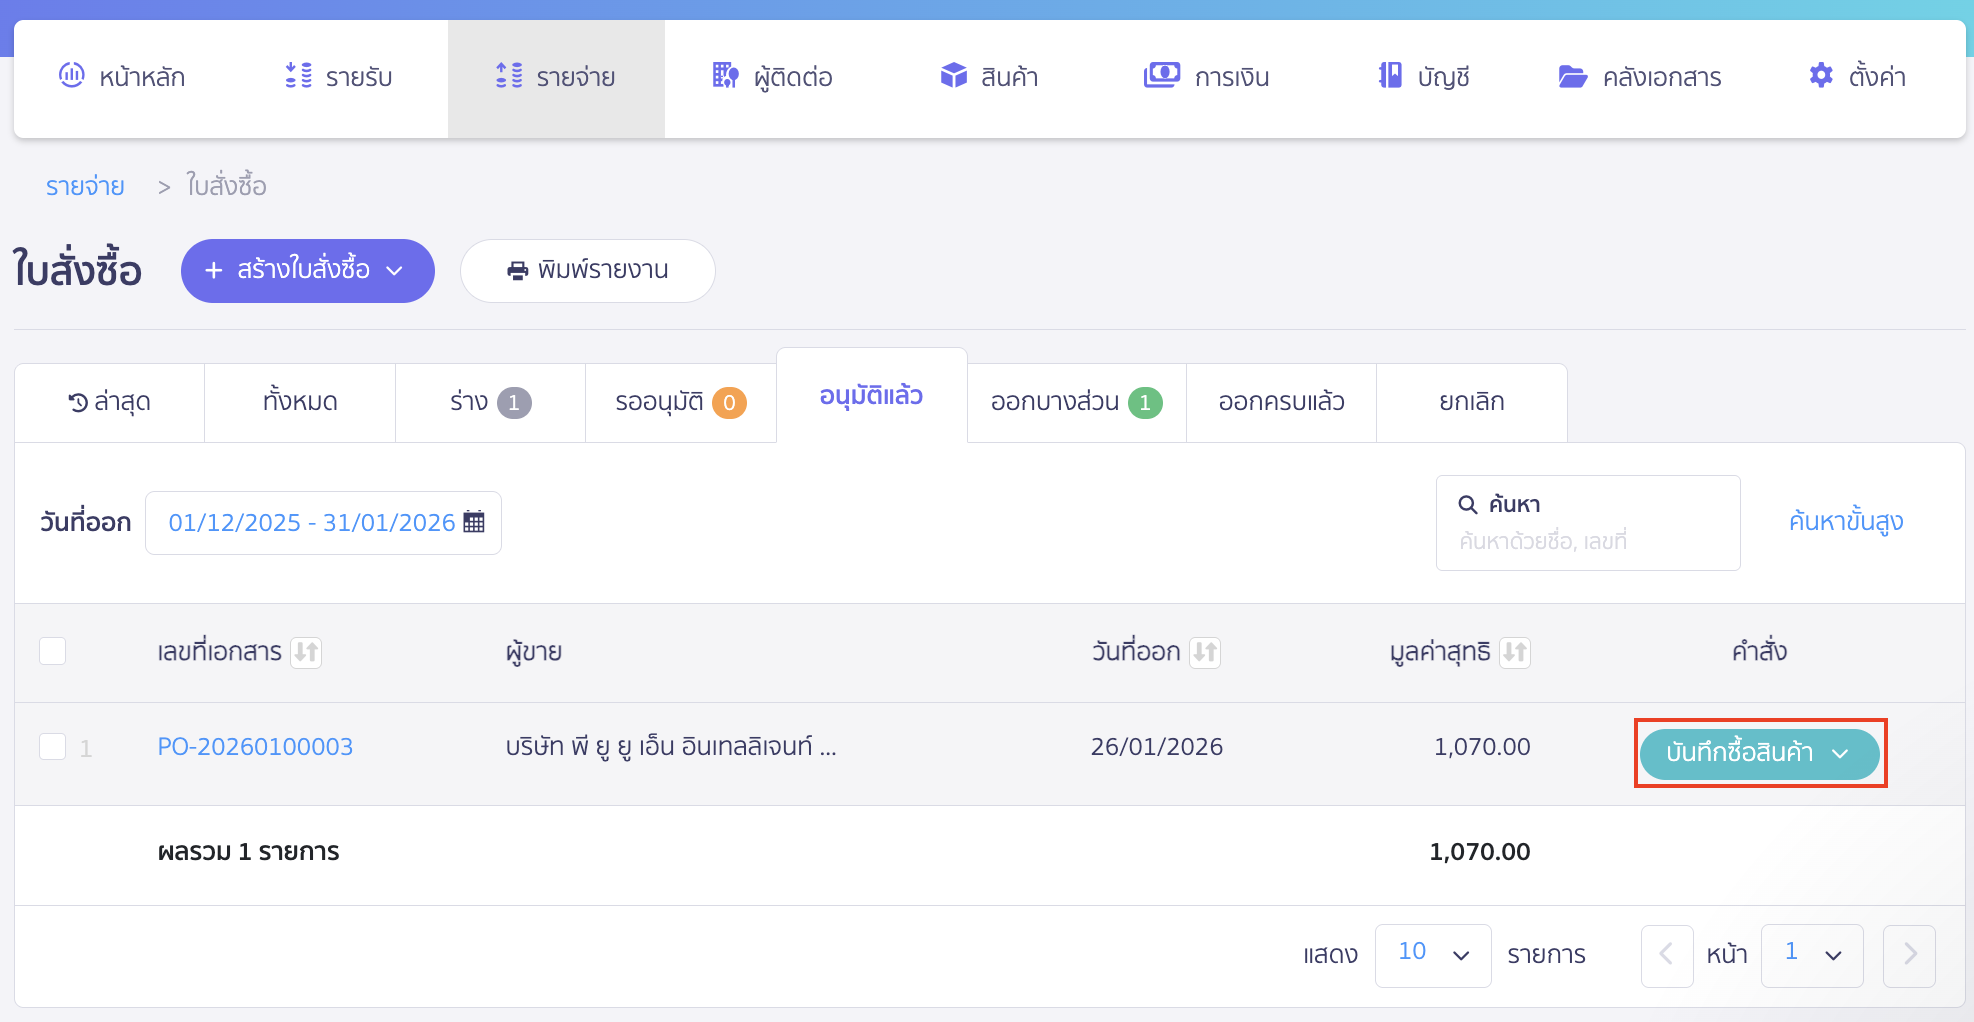Click the พิมพ์รายงาน print report button
The image size is (1974, 1022).
(x=587, y=271)
